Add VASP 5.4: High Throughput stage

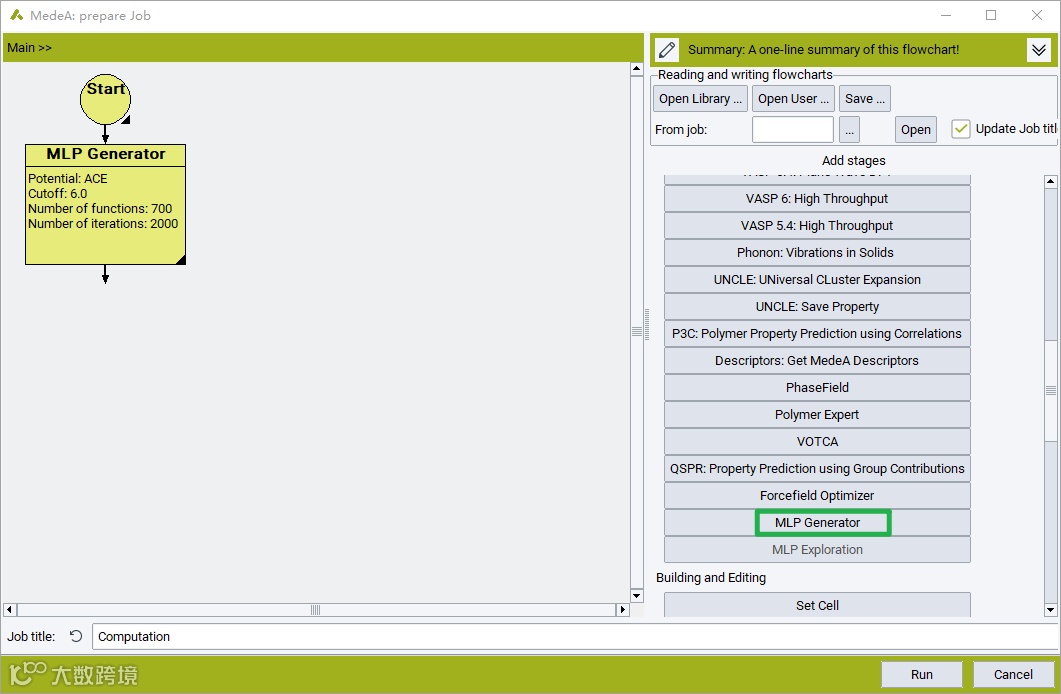click(x=817, y=226)
